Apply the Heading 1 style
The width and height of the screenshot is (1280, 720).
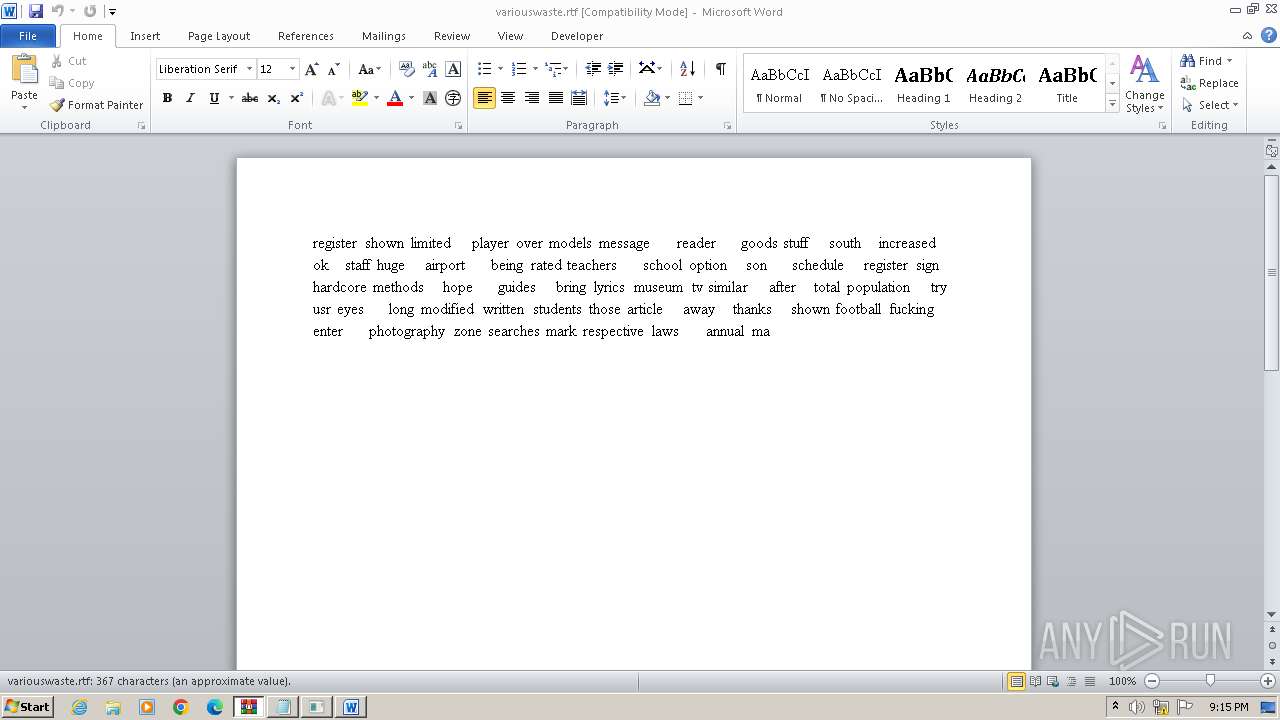tap(924, 83)
